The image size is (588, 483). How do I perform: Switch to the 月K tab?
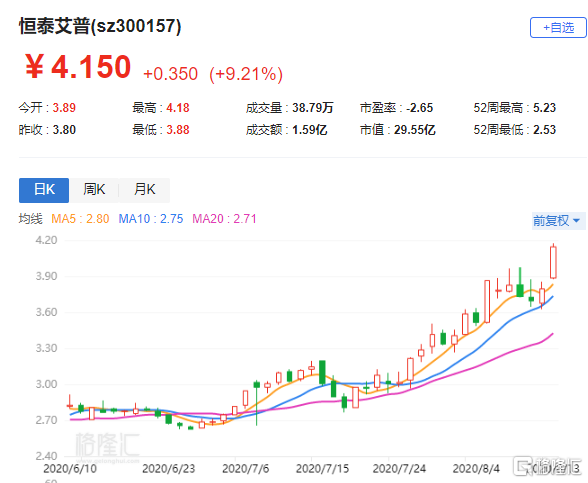tap(144, 190)
